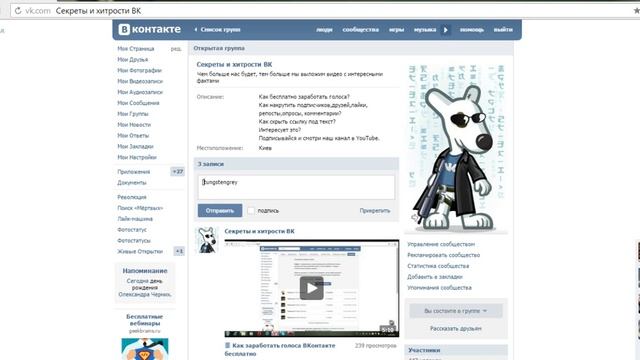This screenshot has width=640, height=360.
Task: Open Лайк-машина app link
Action: point(135,219)
